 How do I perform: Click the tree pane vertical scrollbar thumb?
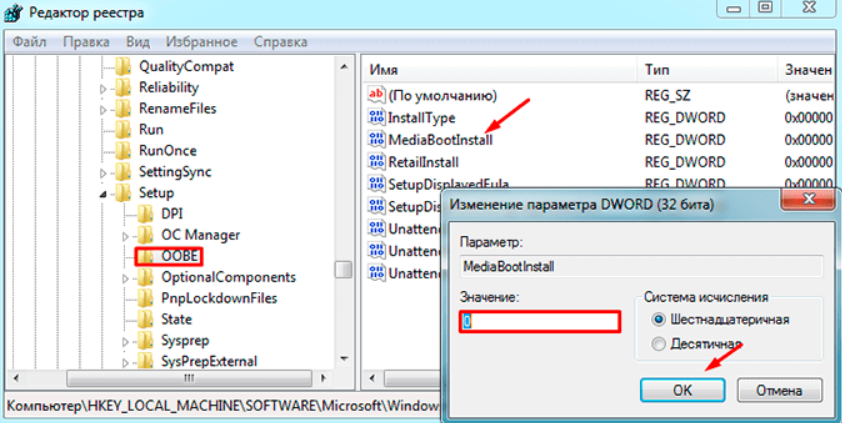[343, 270]
